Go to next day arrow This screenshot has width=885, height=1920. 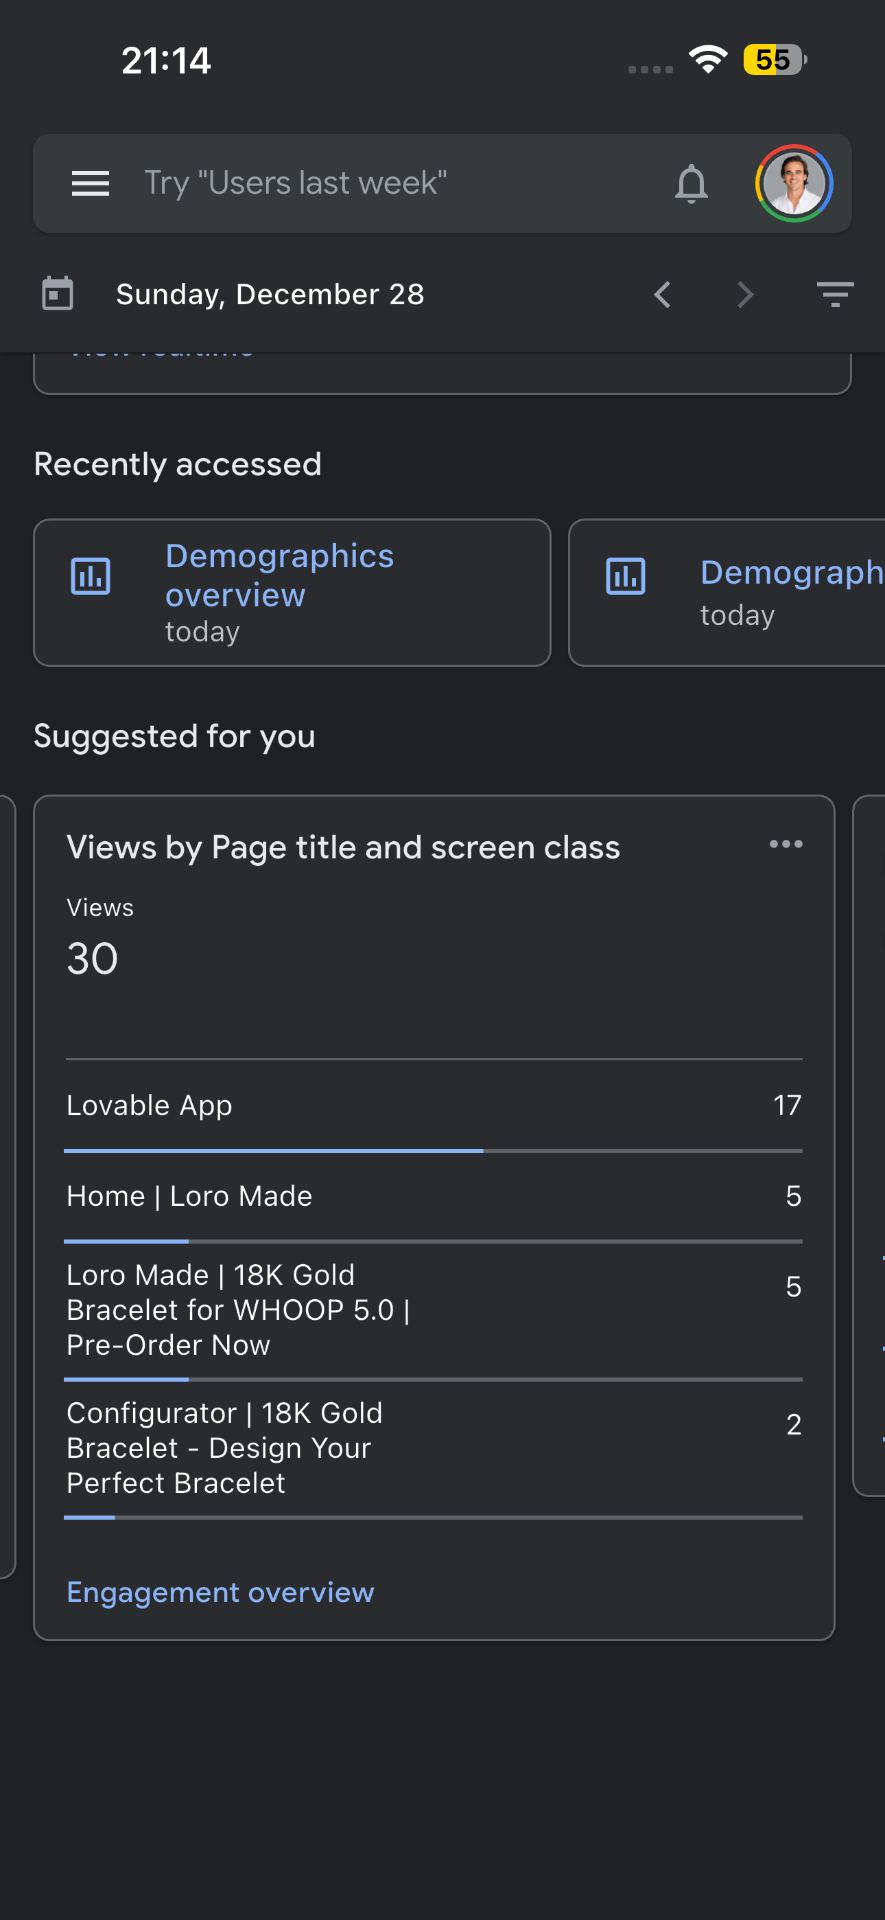click(745, 295)
